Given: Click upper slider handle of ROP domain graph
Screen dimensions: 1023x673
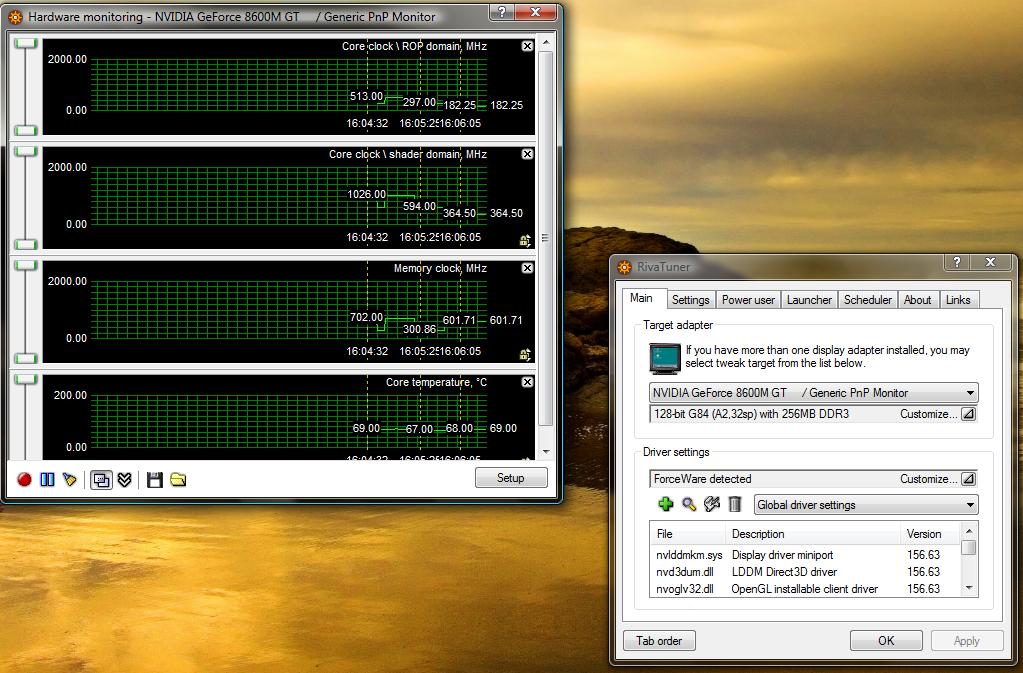Looking at the screenshot, I should [25, 43].
